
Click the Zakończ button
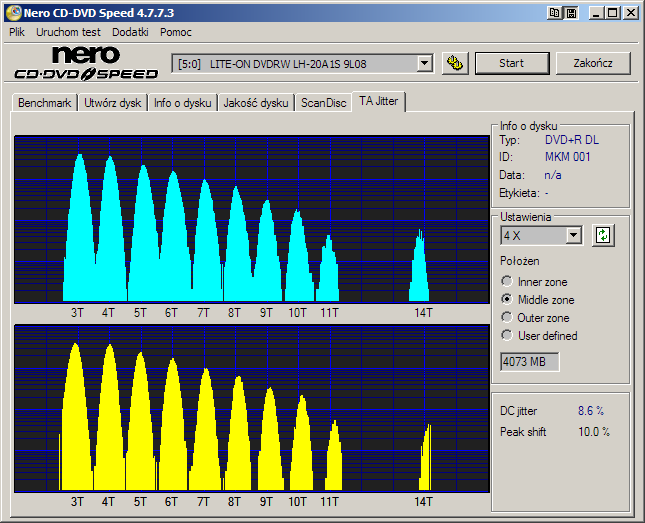[x=593, y=63]
